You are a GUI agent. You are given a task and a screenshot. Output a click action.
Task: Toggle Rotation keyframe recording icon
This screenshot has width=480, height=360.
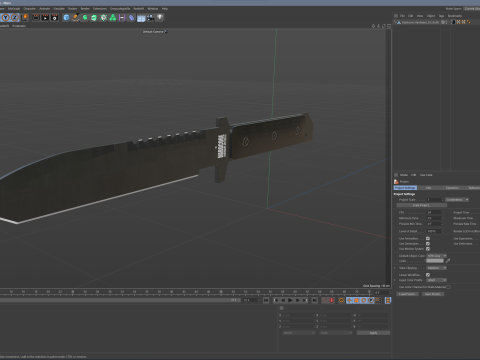[364, 300]
